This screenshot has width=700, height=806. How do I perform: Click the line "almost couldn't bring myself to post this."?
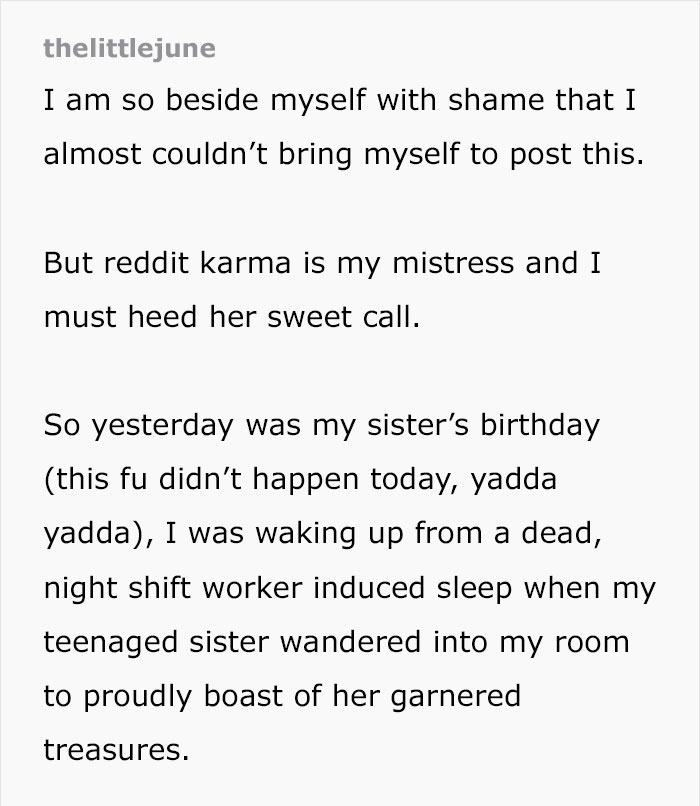click(339, 156)
